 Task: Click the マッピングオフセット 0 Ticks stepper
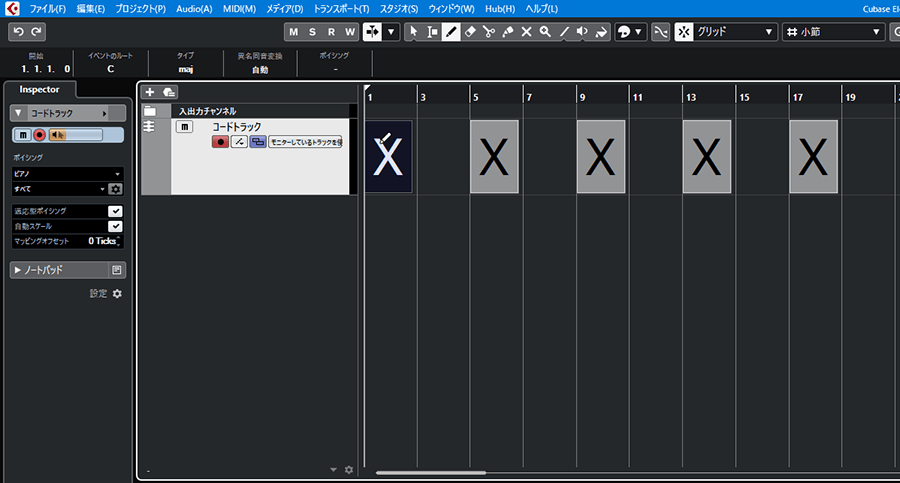[119, 241]
